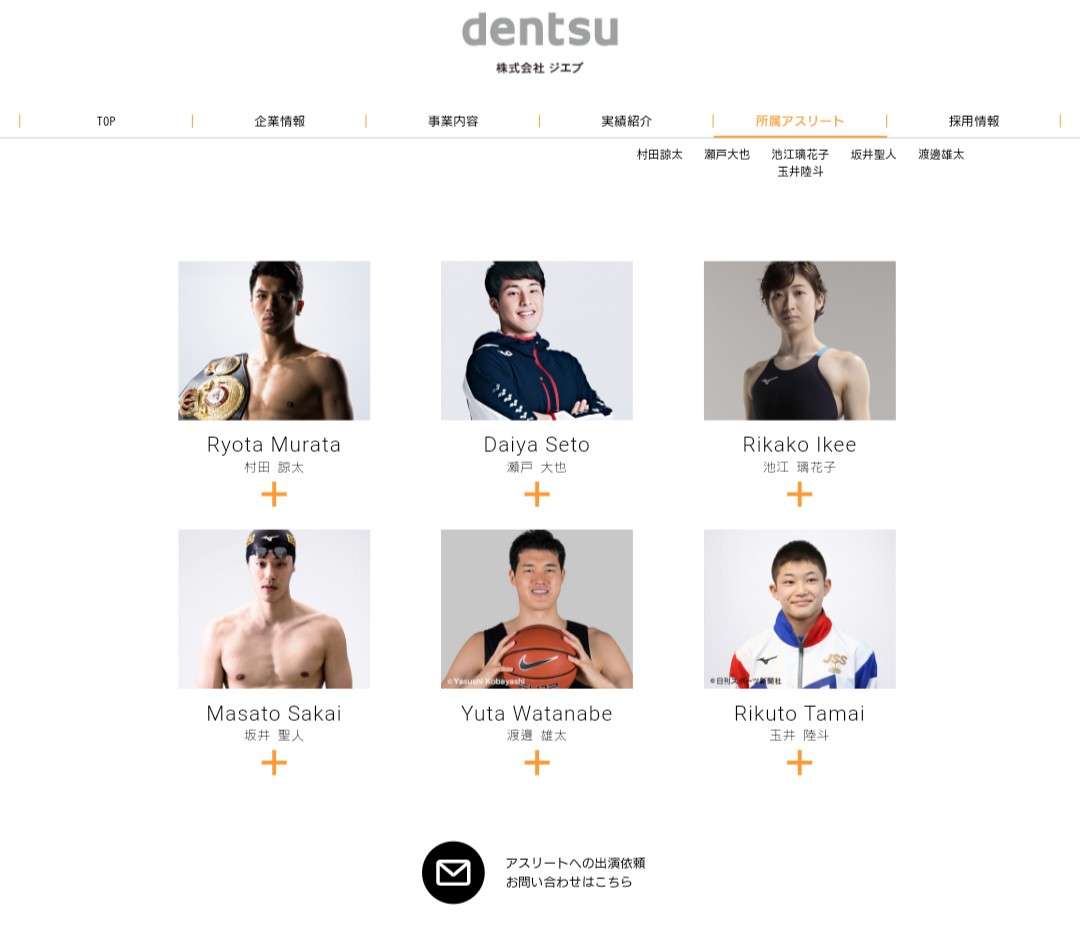Open the TOP menu item

point(105,121)
